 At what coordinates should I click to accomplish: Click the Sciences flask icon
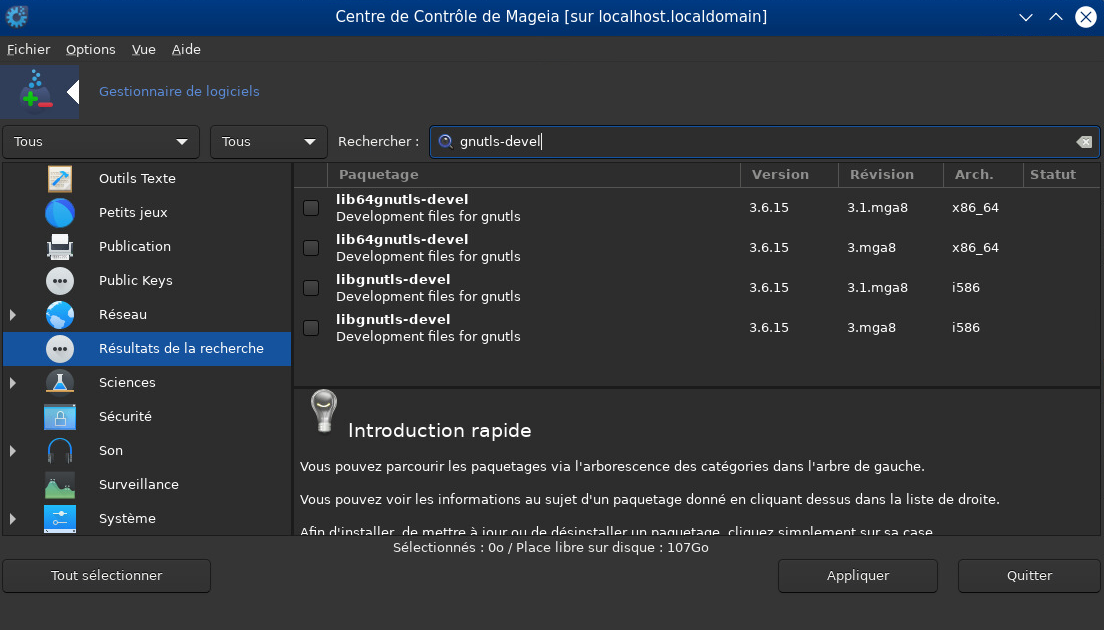click(x=60, y=382)
